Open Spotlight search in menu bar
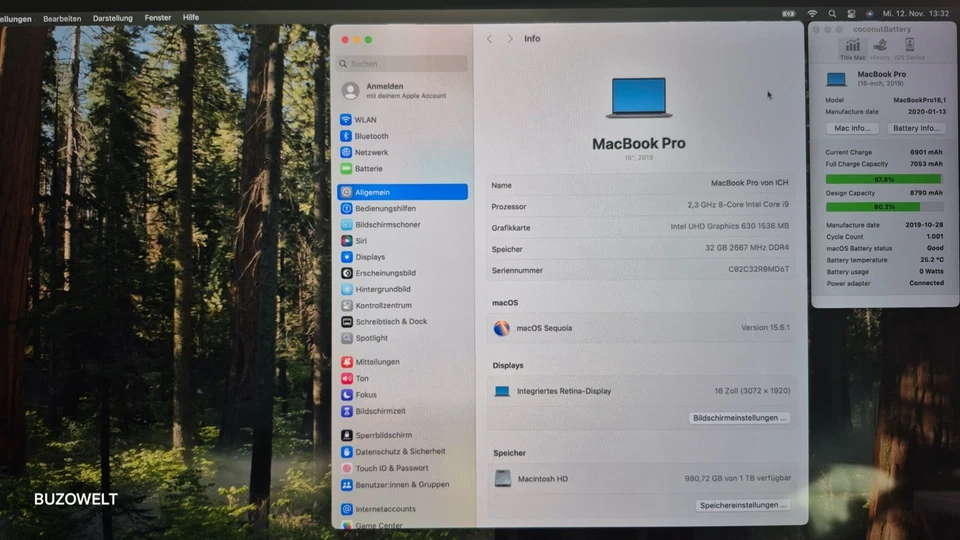Viewport: 960px width, 540px height. click(x=831, y=13)
